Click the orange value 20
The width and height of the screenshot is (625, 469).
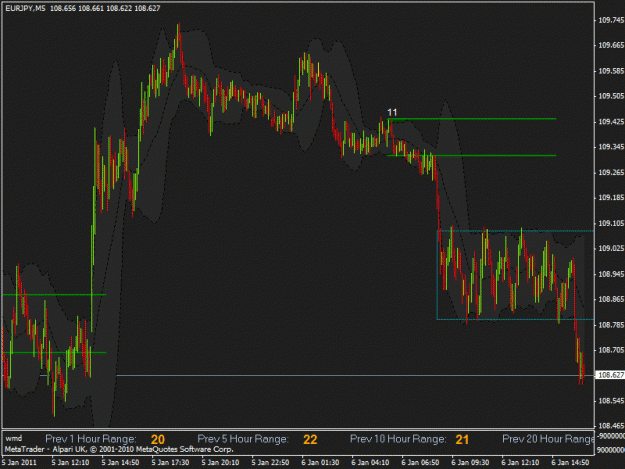coord(158,440)
